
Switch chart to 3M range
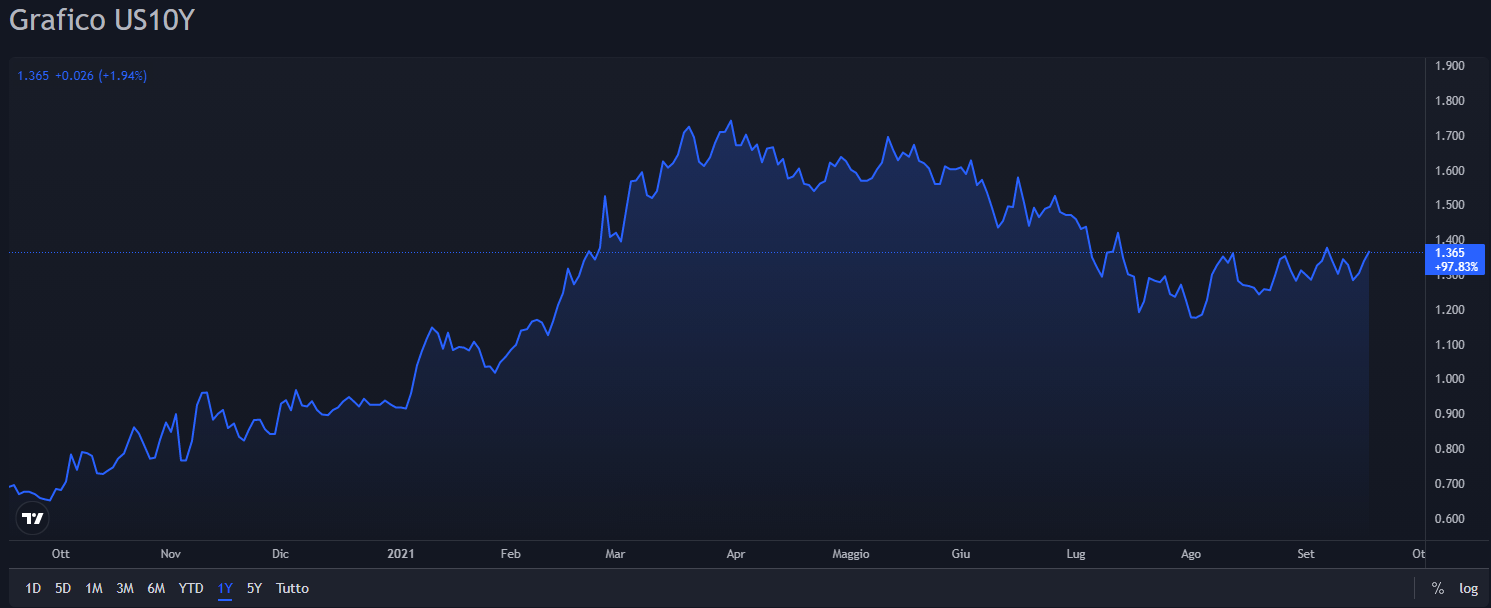point(125,588)
